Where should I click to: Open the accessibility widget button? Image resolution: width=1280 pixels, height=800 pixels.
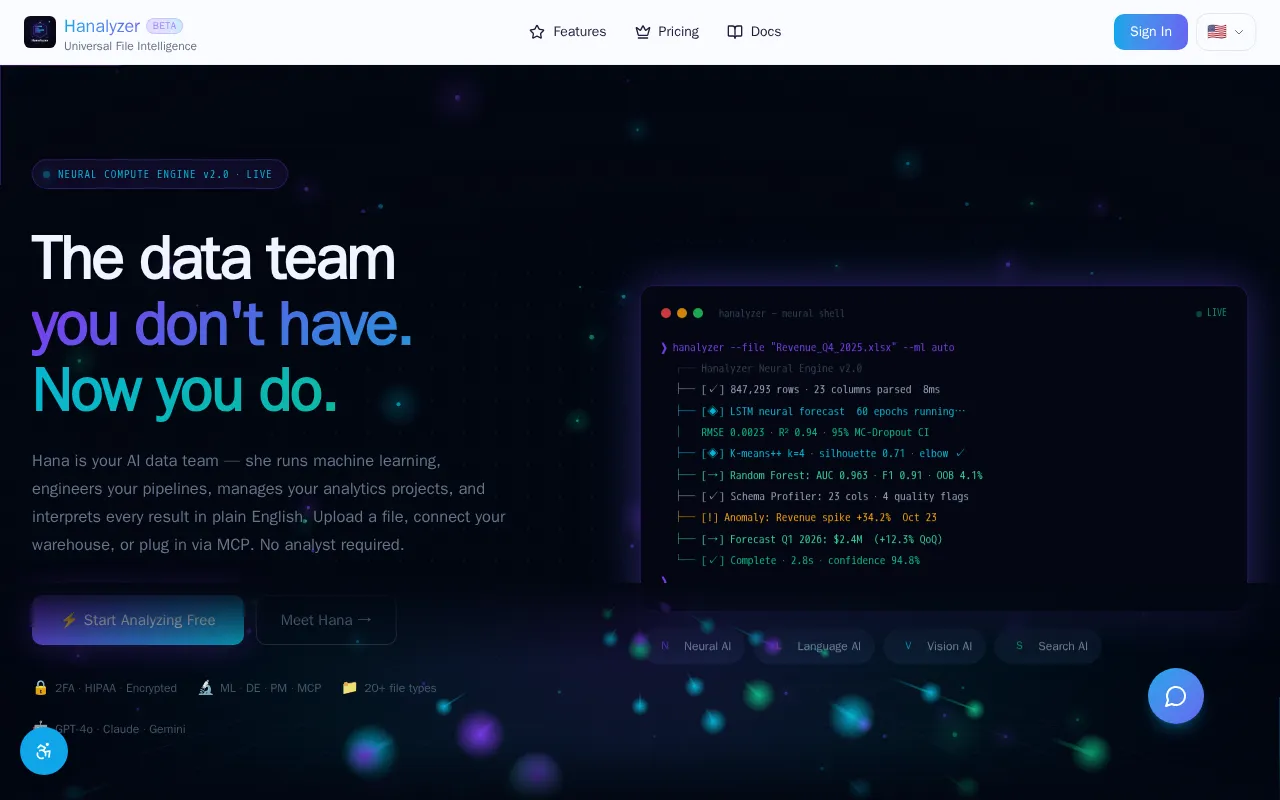click(44, 751)
